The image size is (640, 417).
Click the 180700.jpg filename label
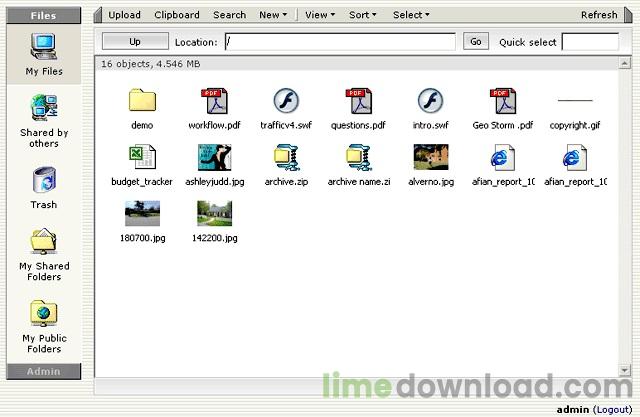click(x=142, y=238)
